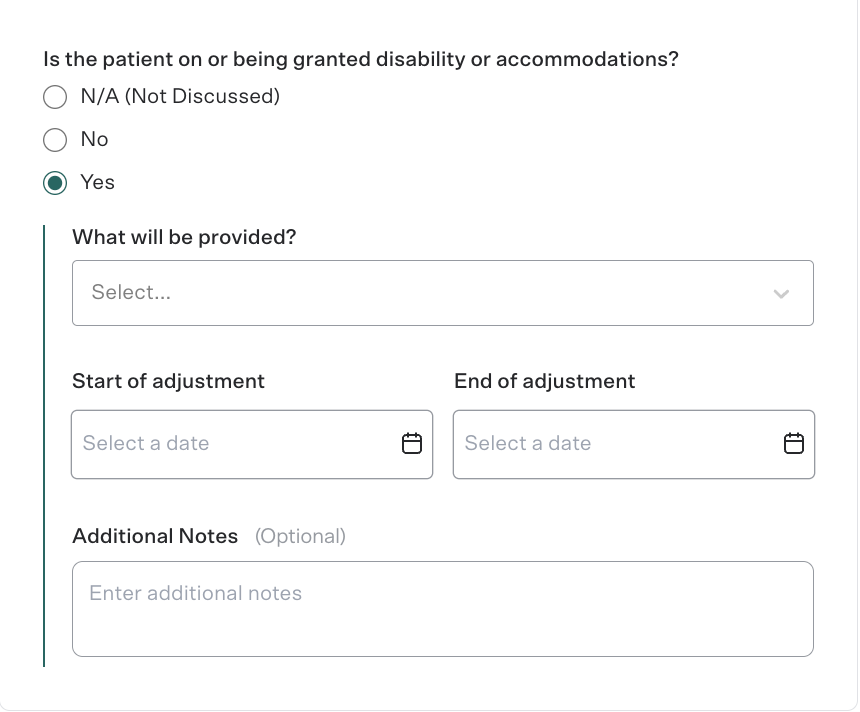Select the Yes radio button
The image size is (860, 712).
55,183
